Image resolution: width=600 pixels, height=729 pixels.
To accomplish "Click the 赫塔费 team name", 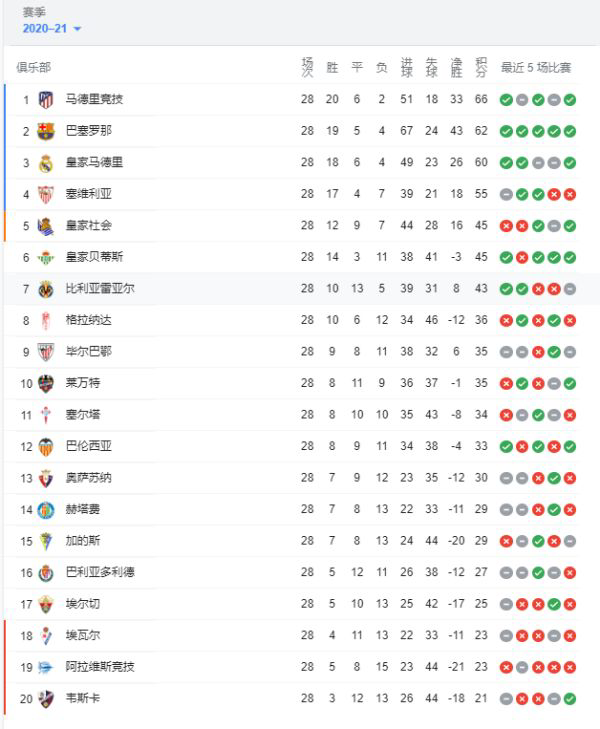I will tap(82, 510).
